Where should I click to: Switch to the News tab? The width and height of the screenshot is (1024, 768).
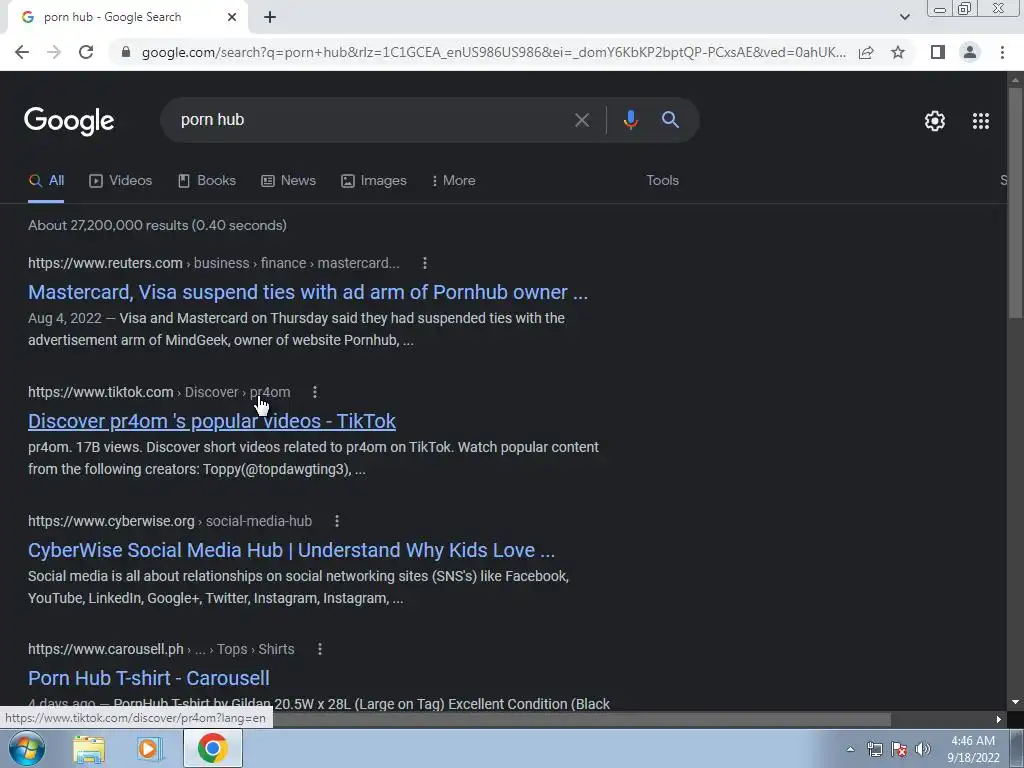[288, 181]
